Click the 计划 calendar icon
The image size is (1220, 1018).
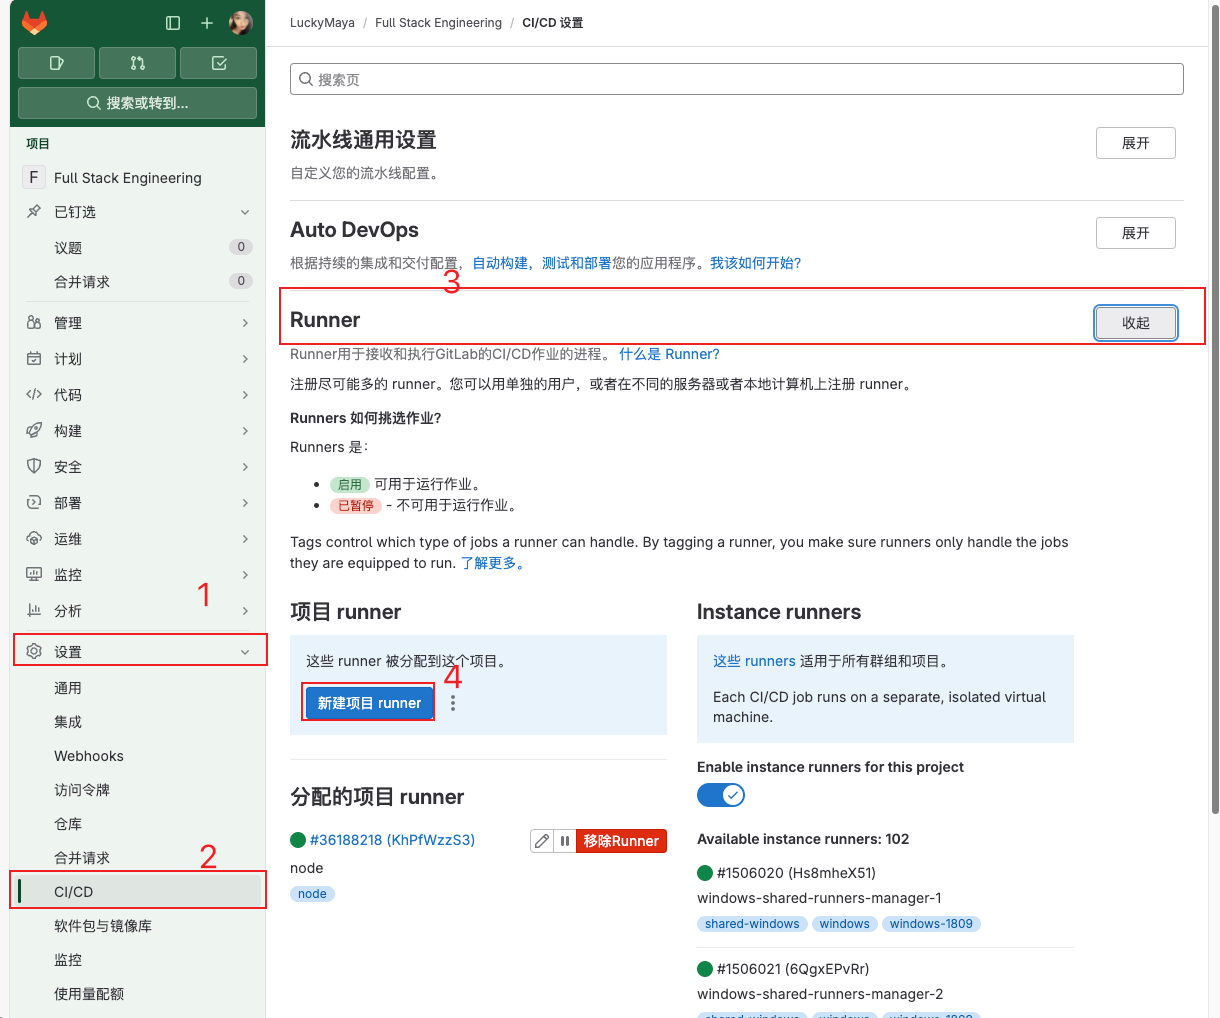pyautogui.click(x=34, y=359)
